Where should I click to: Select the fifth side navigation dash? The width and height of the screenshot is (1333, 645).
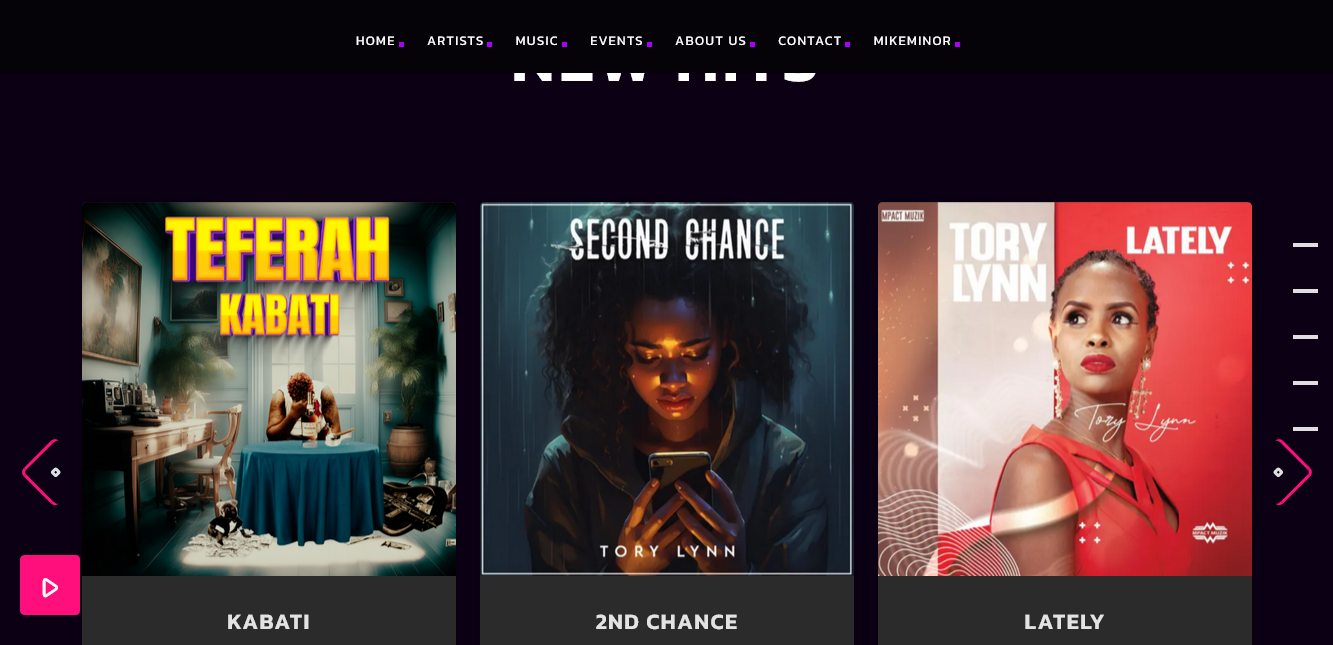pos(1305,429)
